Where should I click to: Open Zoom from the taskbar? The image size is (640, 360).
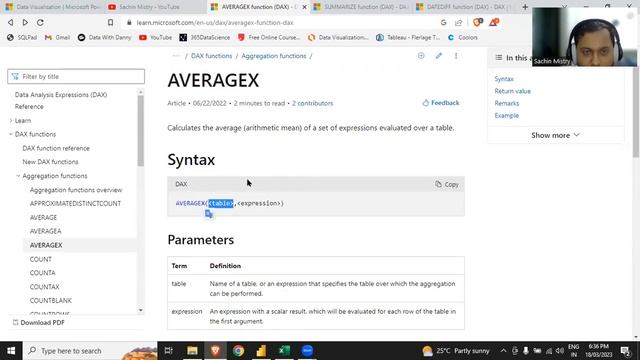coord(307,351)
